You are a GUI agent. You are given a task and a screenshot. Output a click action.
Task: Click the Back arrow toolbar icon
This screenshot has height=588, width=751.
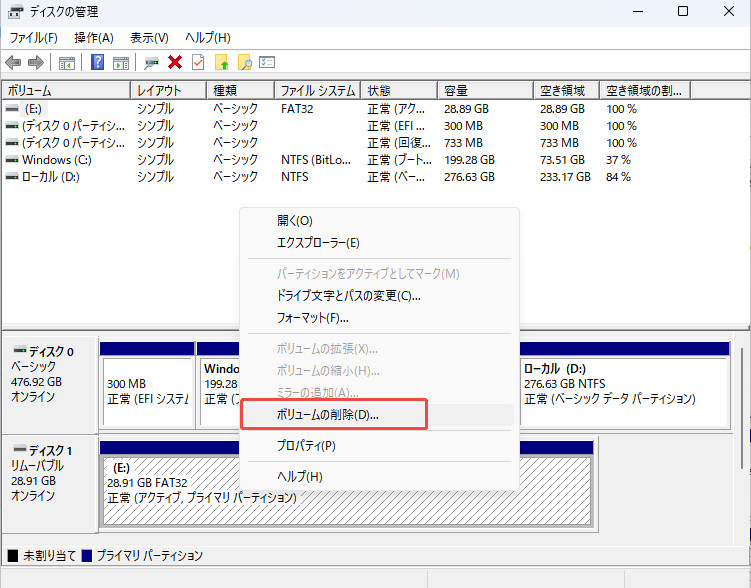click(x=13, y=62)
